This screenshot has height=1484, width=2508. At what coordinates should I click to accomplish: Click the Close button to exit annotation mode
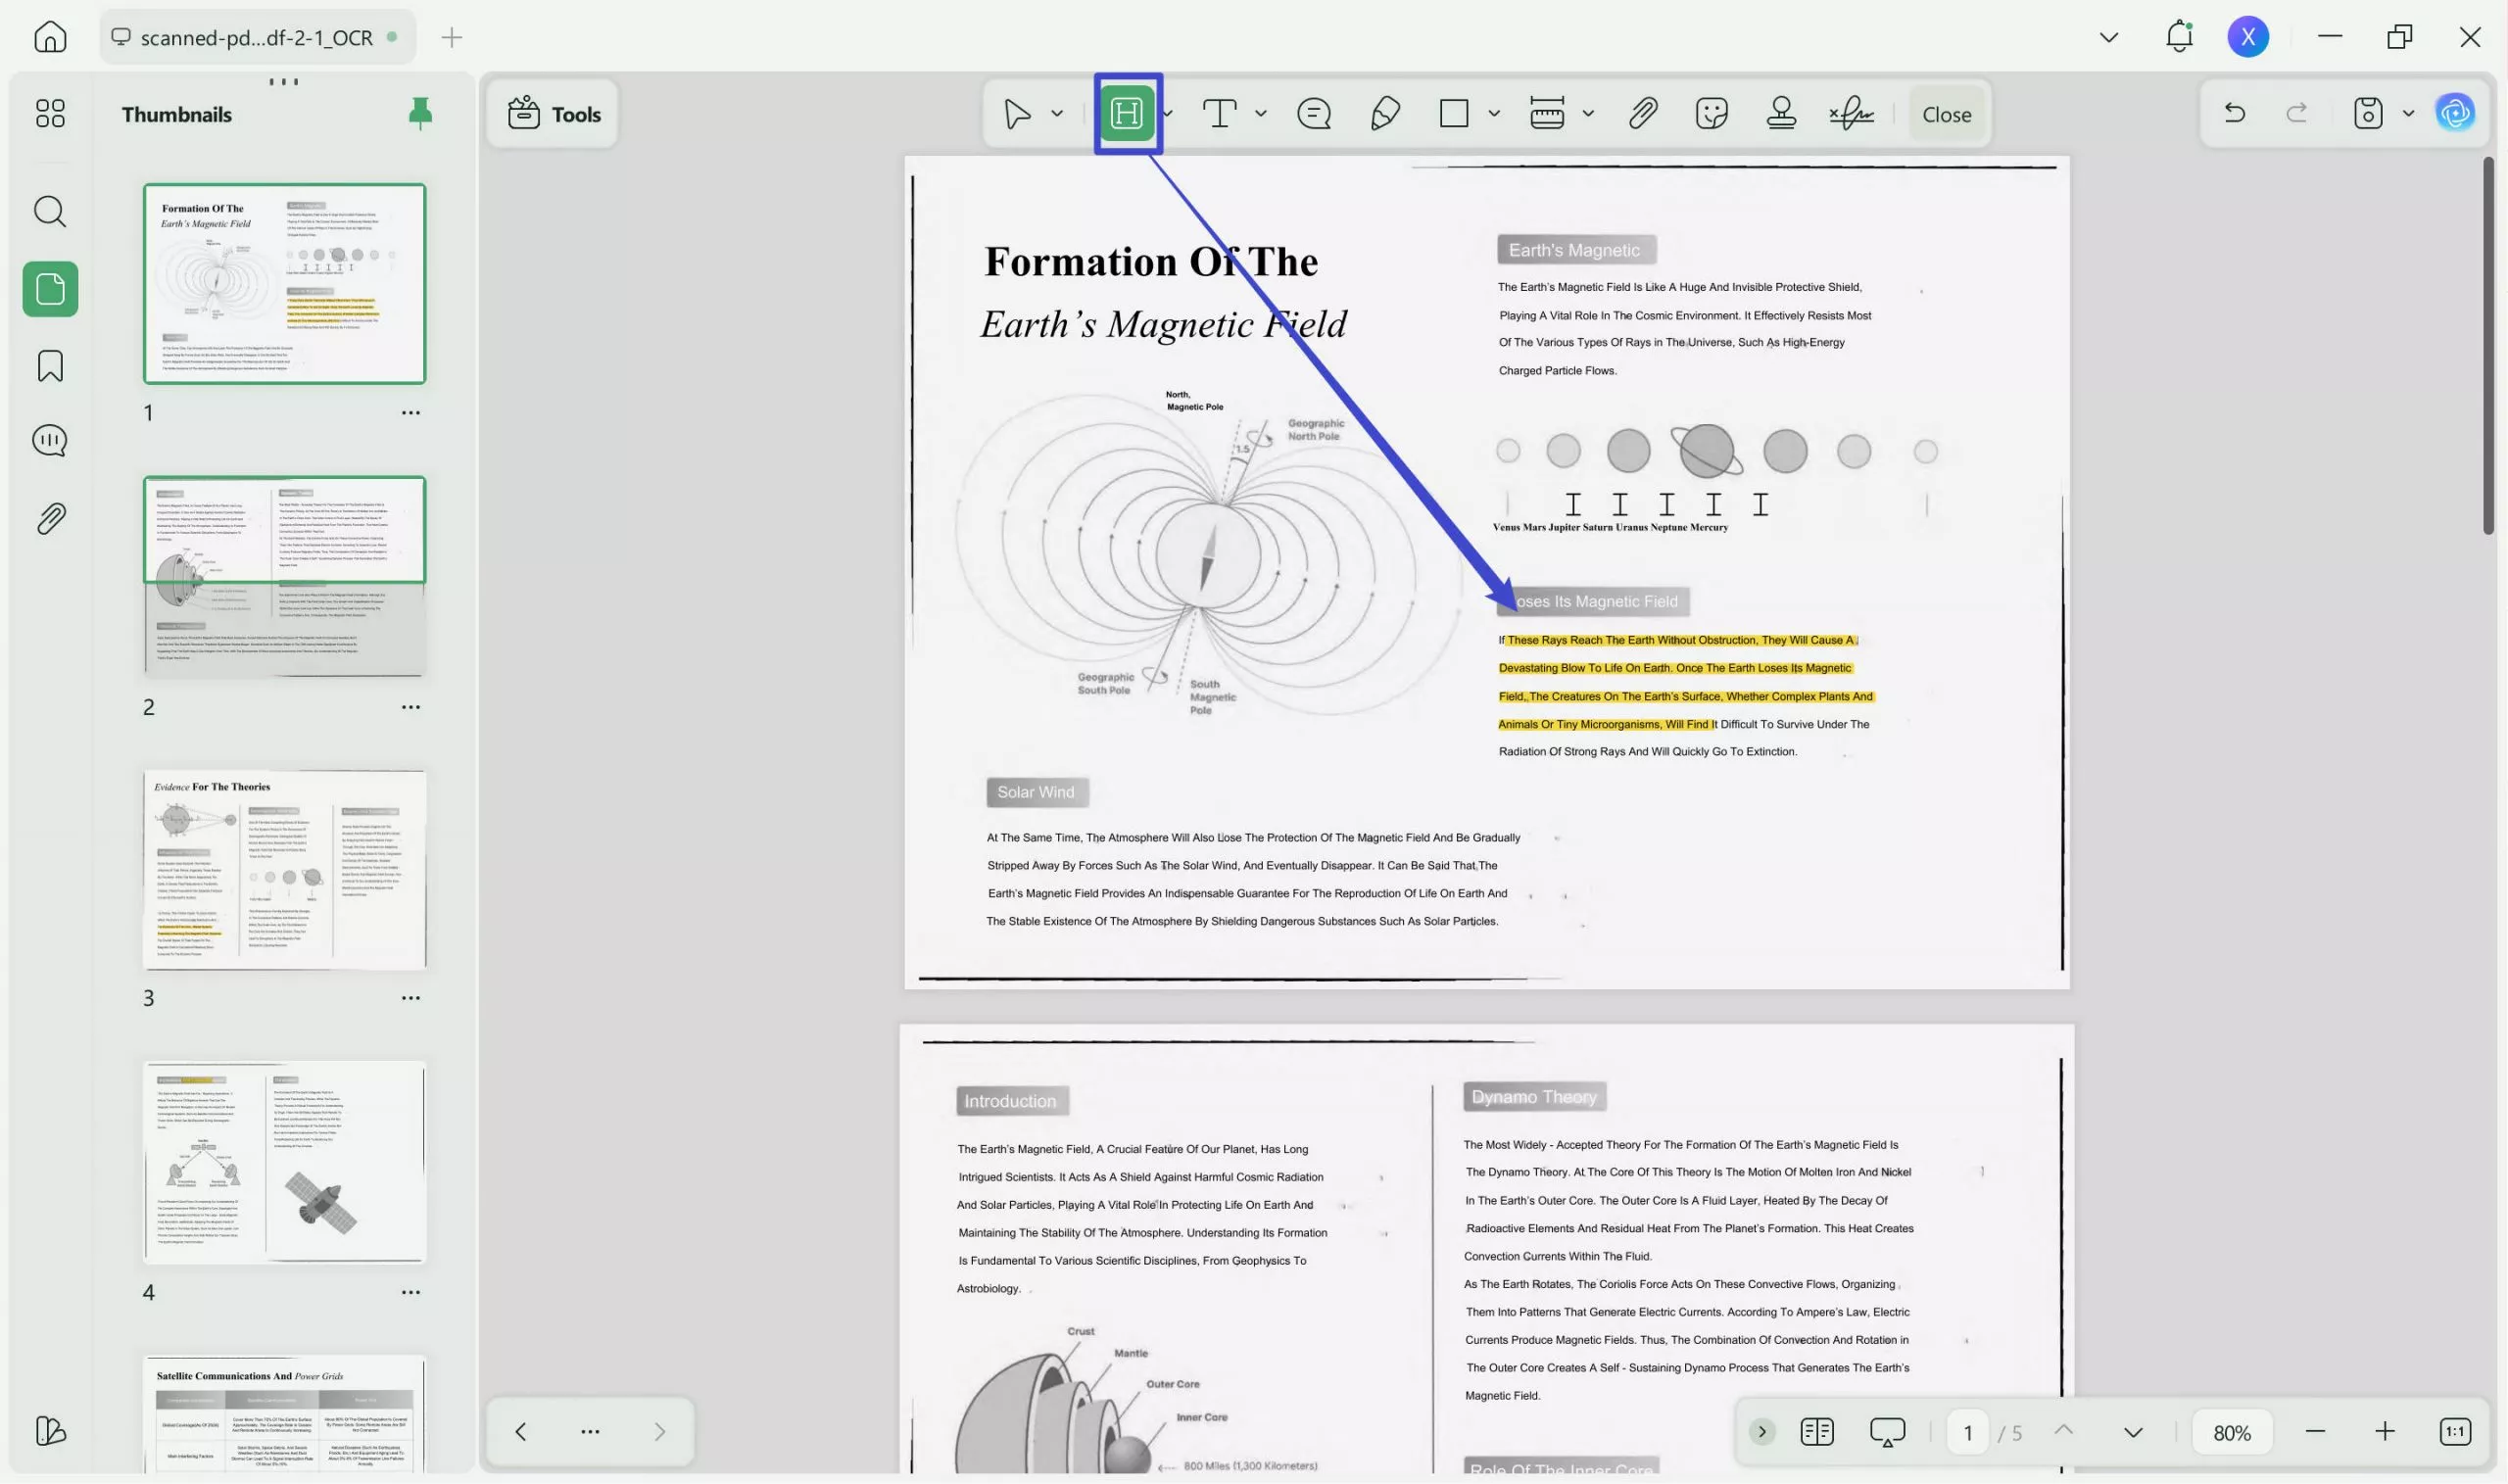click(x=1945, y=113)
